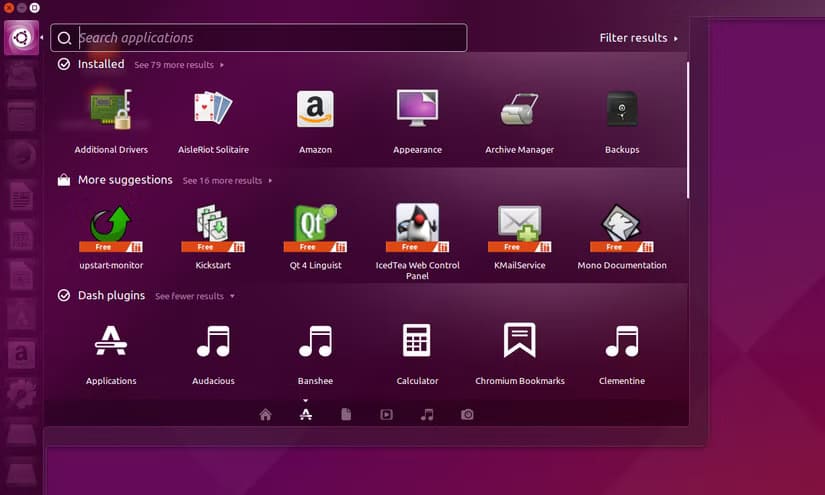Image resolution: width=825 pixels, height=495 pixels.
Task: Open Appearance settings
Action: 417,110
